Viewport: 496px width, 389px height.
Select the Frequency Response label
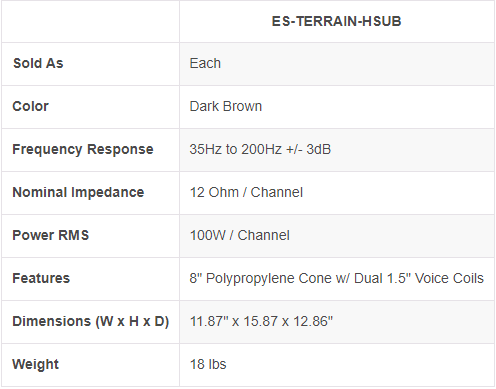point(83,149)
